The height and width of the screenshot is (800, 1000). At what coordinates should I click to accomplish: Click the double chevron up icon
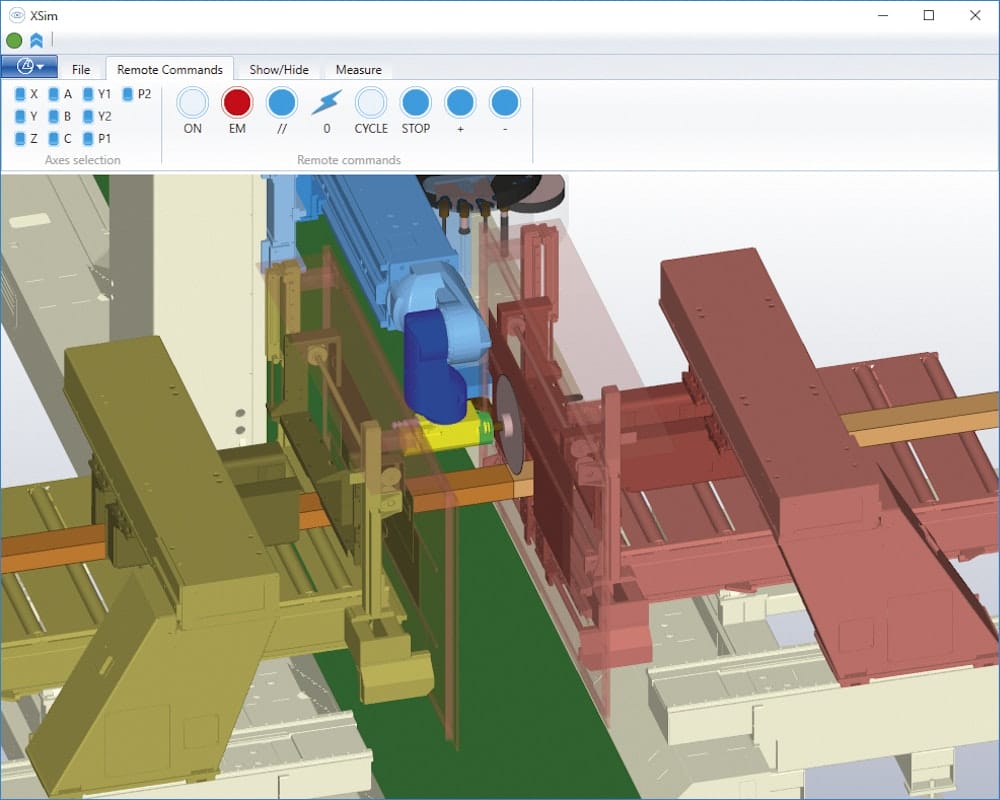coord(36,40)
